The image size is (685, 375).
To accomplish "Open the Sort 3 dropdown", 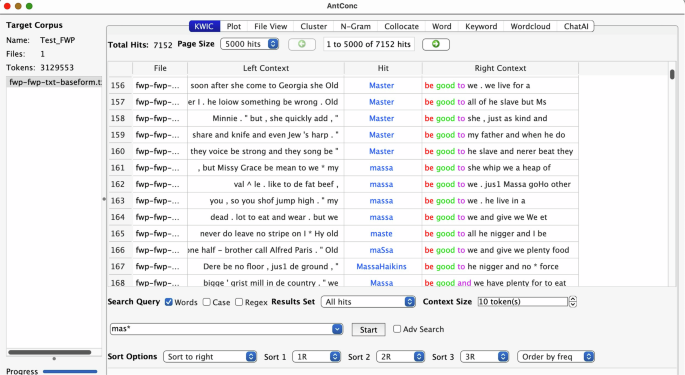I will pyautogui.click(x=484, y=357).
